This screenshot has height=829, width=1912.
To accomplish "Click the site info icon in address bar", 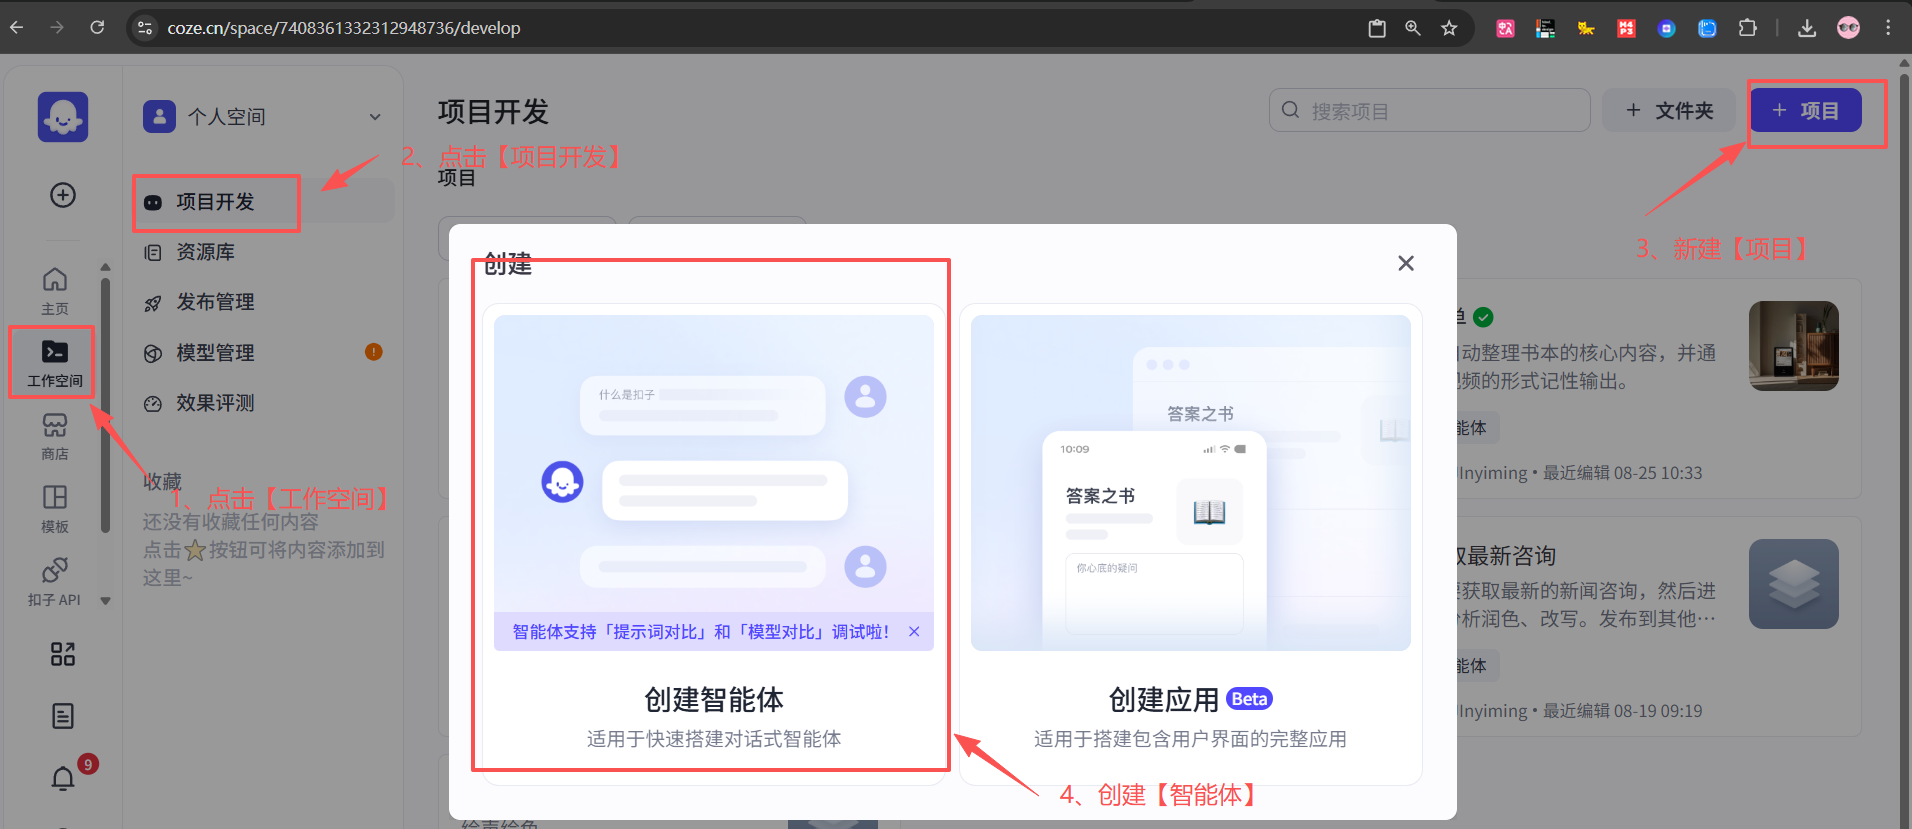I will click(145, 28).
